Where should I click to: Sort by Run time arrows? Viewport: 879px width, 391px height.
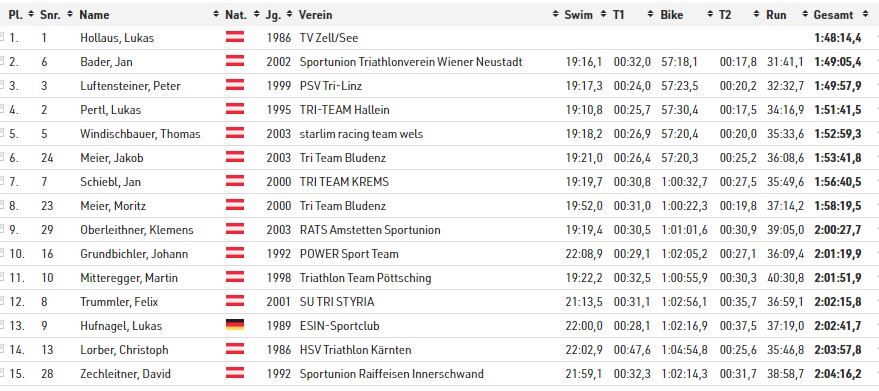point(806,15)
